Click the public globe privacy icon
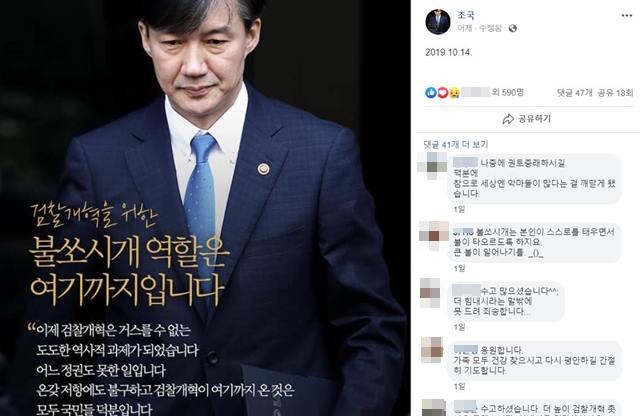This screenshot has height=416, width=640. point(513,28)
